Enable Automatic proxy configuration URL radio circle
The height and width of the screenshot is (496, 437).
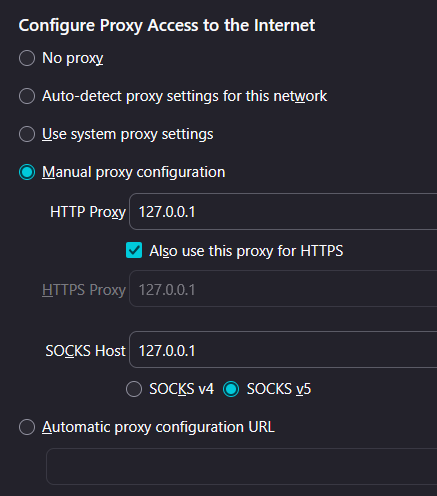(x=27, y=427)
